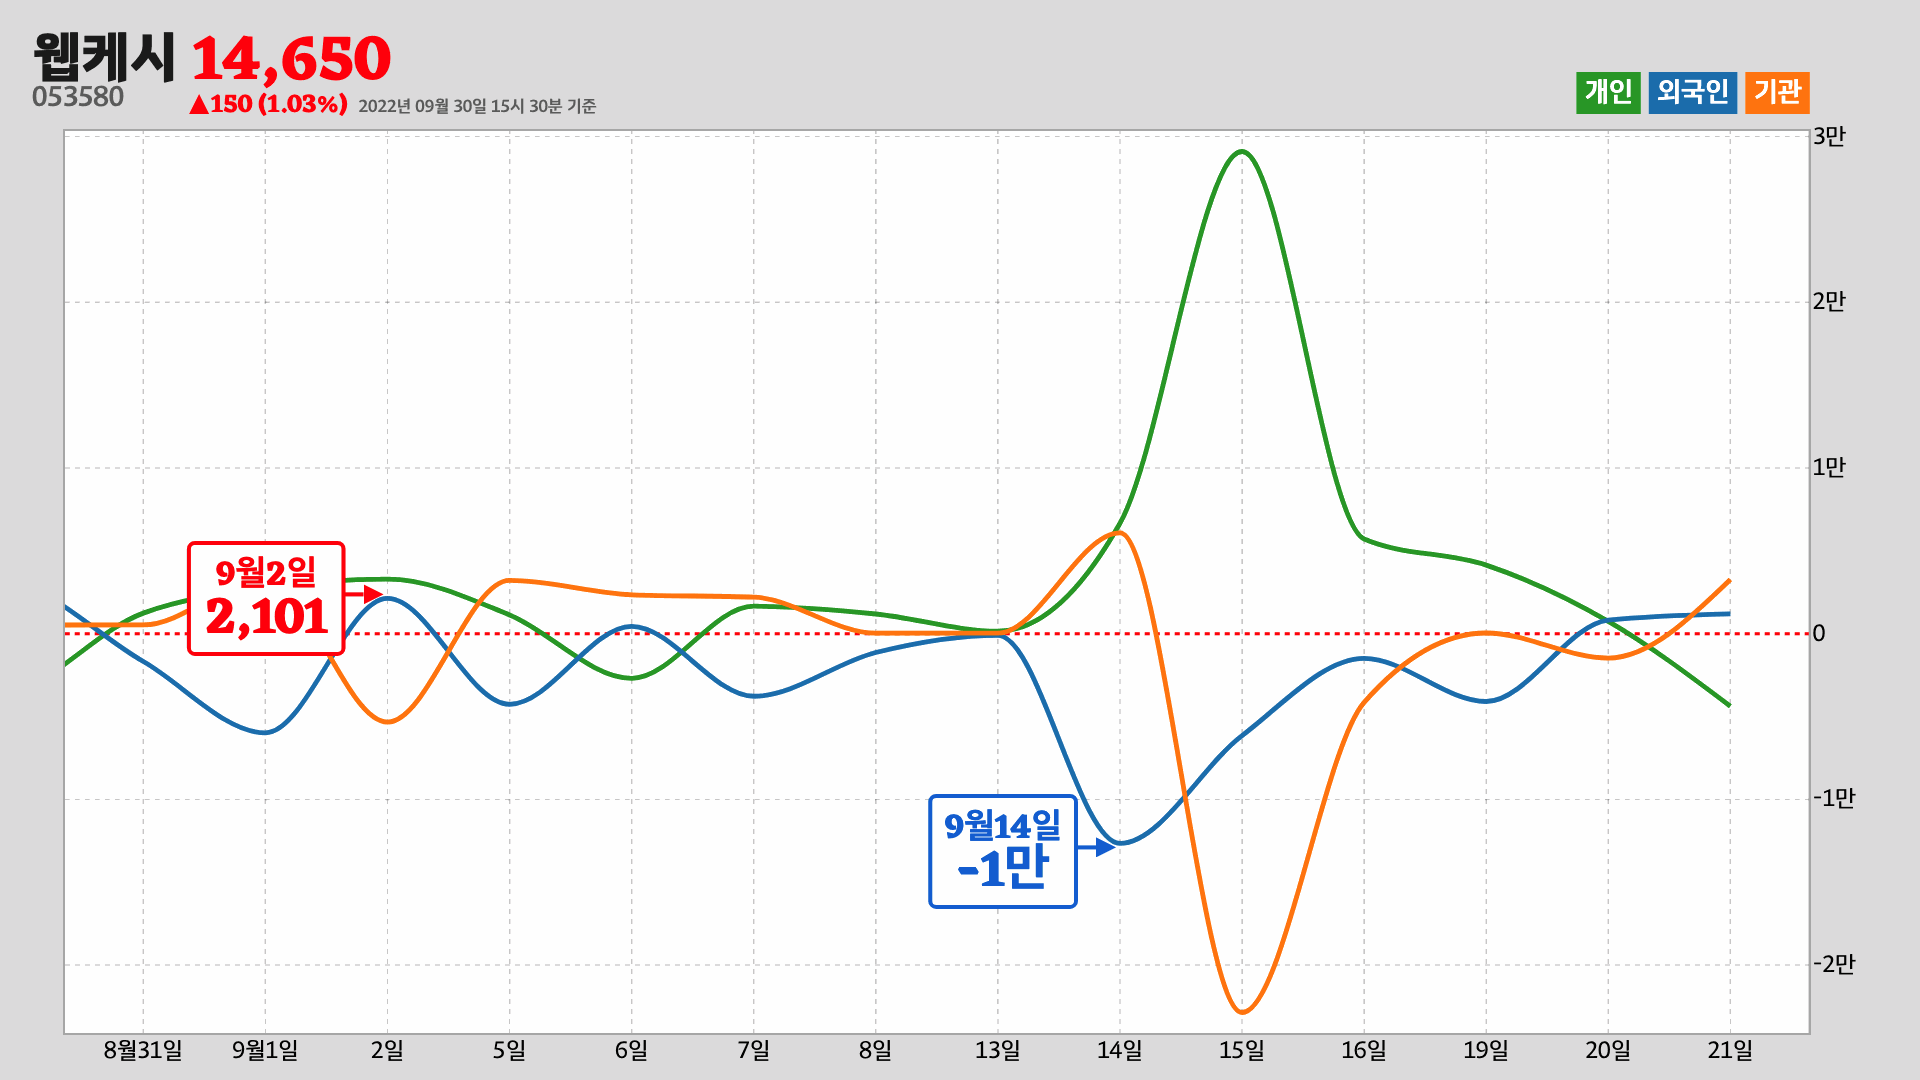
Task: Click the 8일 x-axis date label
Action: [x=875, y=1050]
